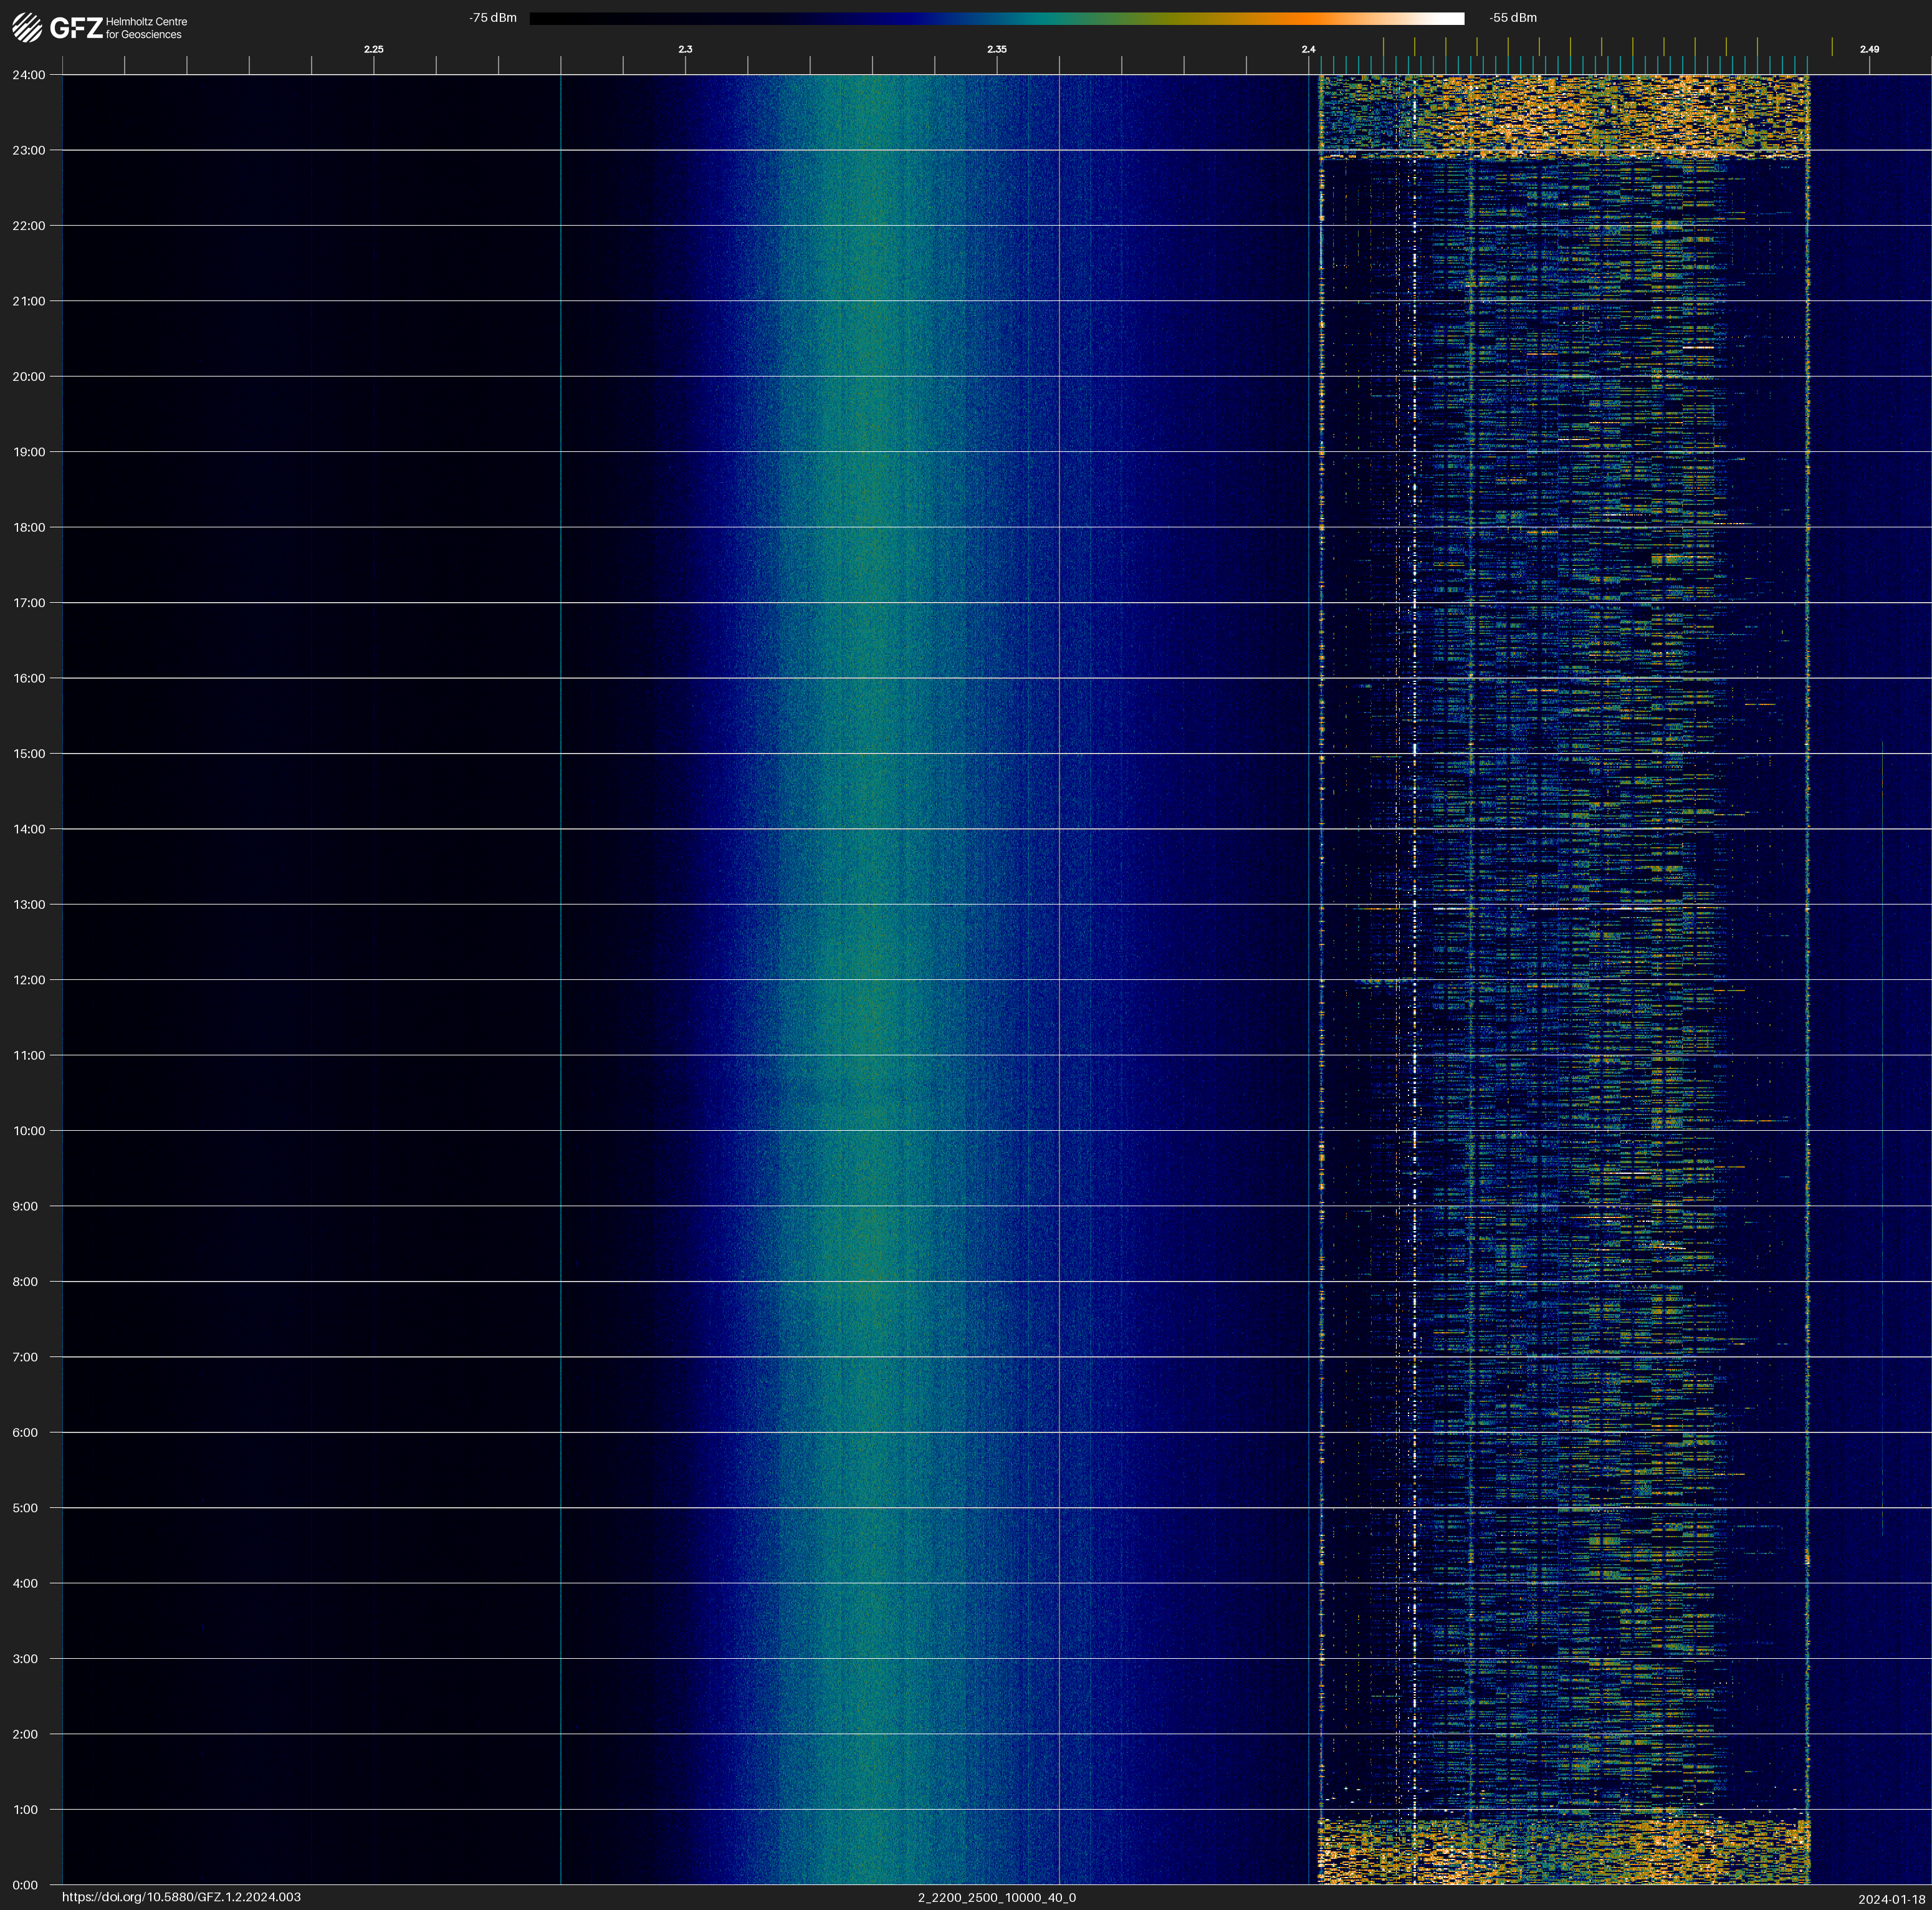Click the 18:00 time axis label
The height and width of the screenshot is (1910, 1932).
coord(29,527)
